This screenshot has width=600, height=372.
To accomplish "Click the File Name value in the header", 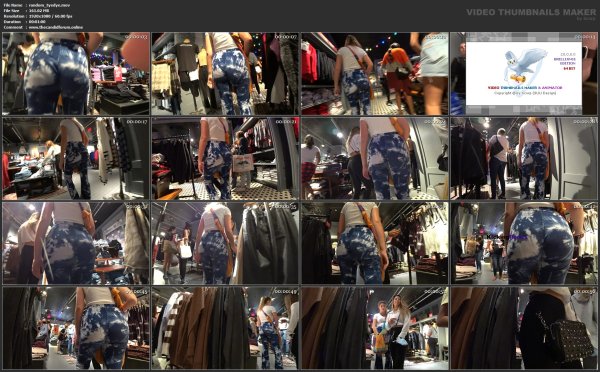I will click(x=49, y=5).
